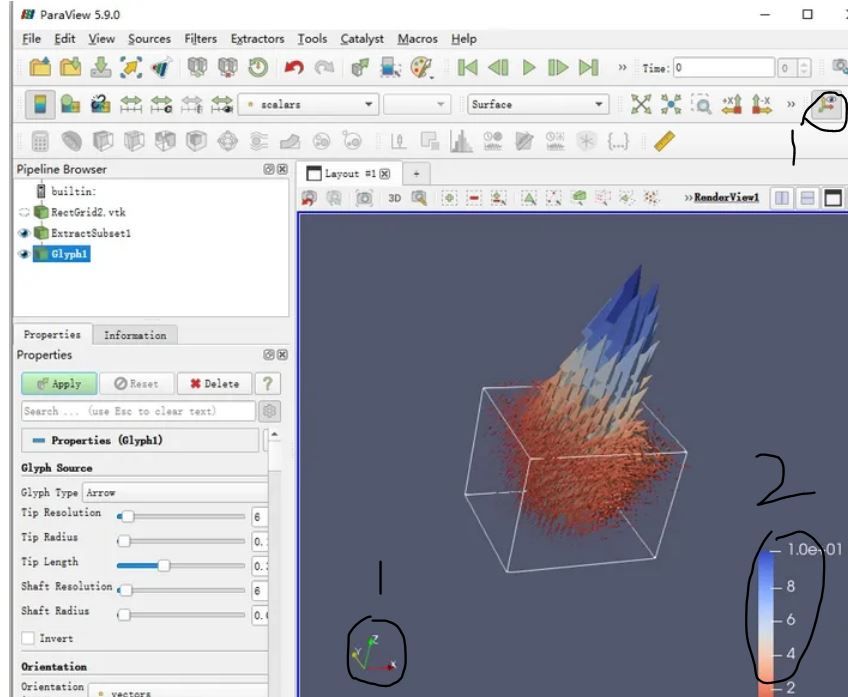Image resolution: width=848 pixels, height=697 pixels.
Task: Hide the ExtractSubset1 pipeline item
Action: tap(24, 233)
